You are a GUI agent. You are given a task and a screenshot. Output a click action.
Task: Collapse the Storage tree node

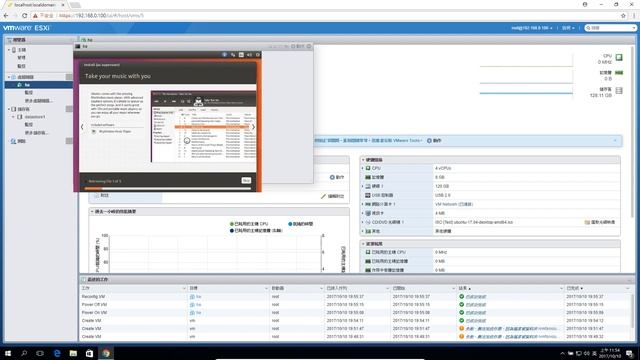(x=9, y=109)
